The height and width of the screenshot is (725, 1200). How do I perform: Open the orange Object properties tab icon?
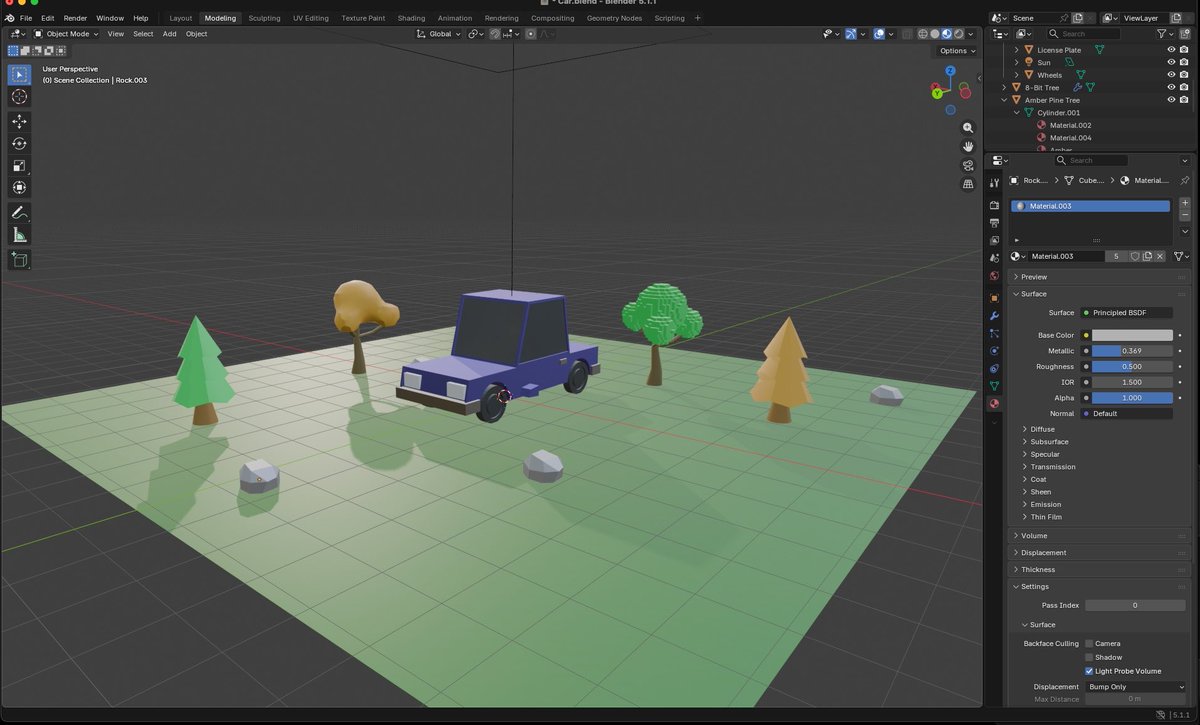[994, 298]
